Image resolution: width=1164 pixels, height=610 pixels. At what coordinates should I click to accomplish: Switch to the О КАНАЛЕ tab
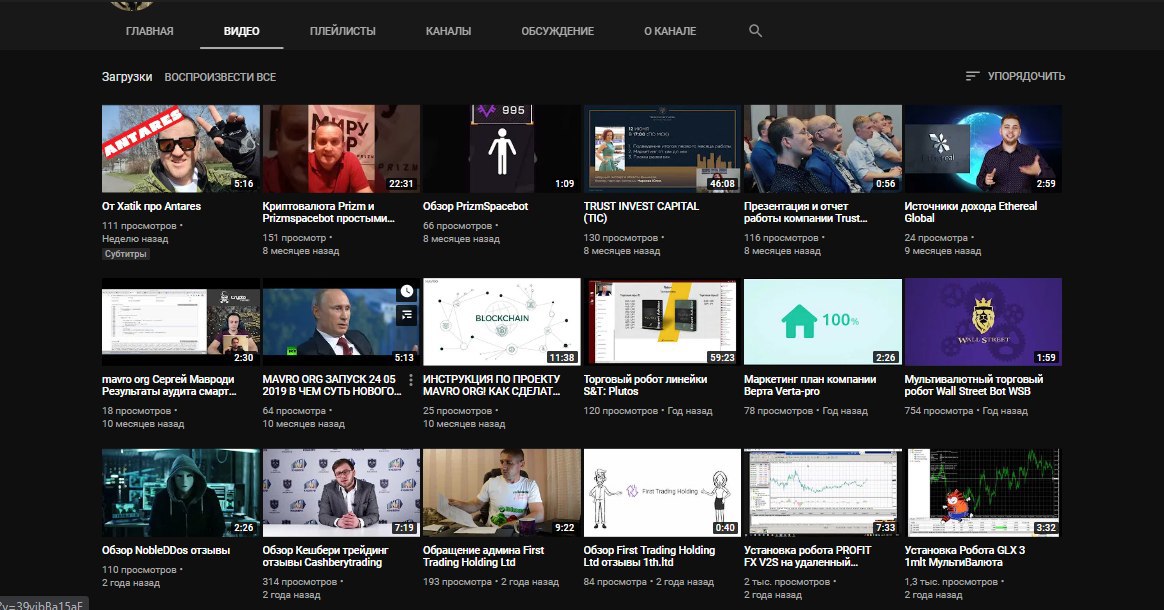pyautogui.click(x=670, y=31)
